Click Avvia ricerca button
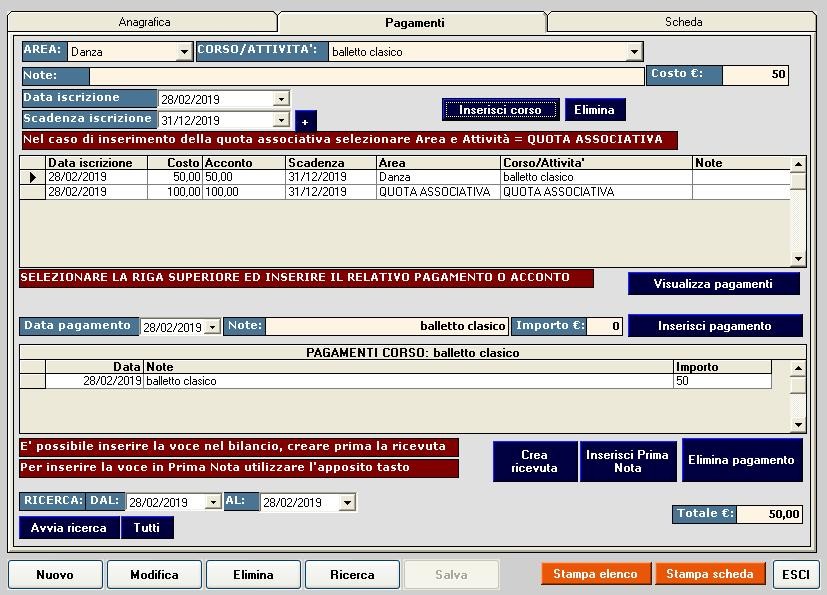This screenshot has width=827, height=595. [69, 527]
